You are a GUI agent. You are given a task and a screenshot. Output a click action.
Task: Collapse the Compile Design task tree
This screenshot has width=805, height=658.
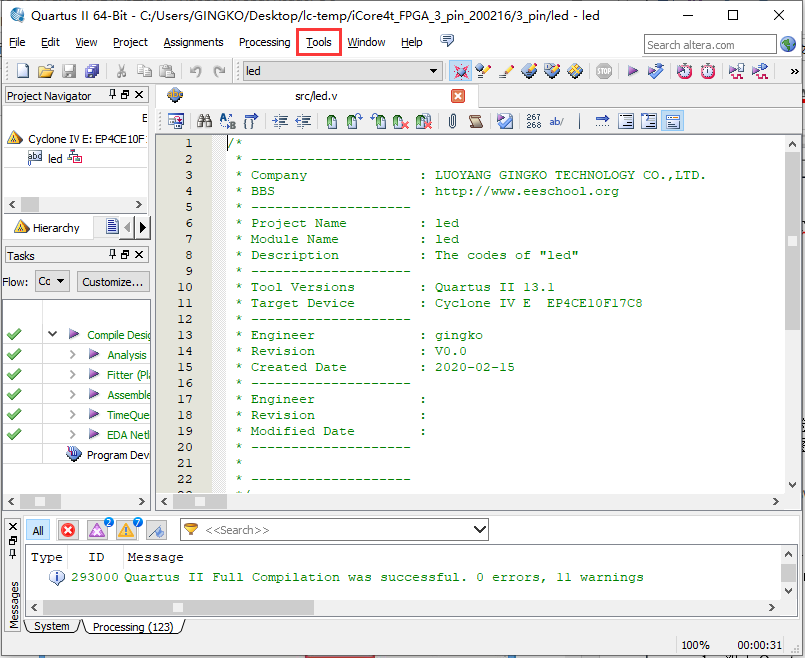pyautogui.click(x=52, y=335)
